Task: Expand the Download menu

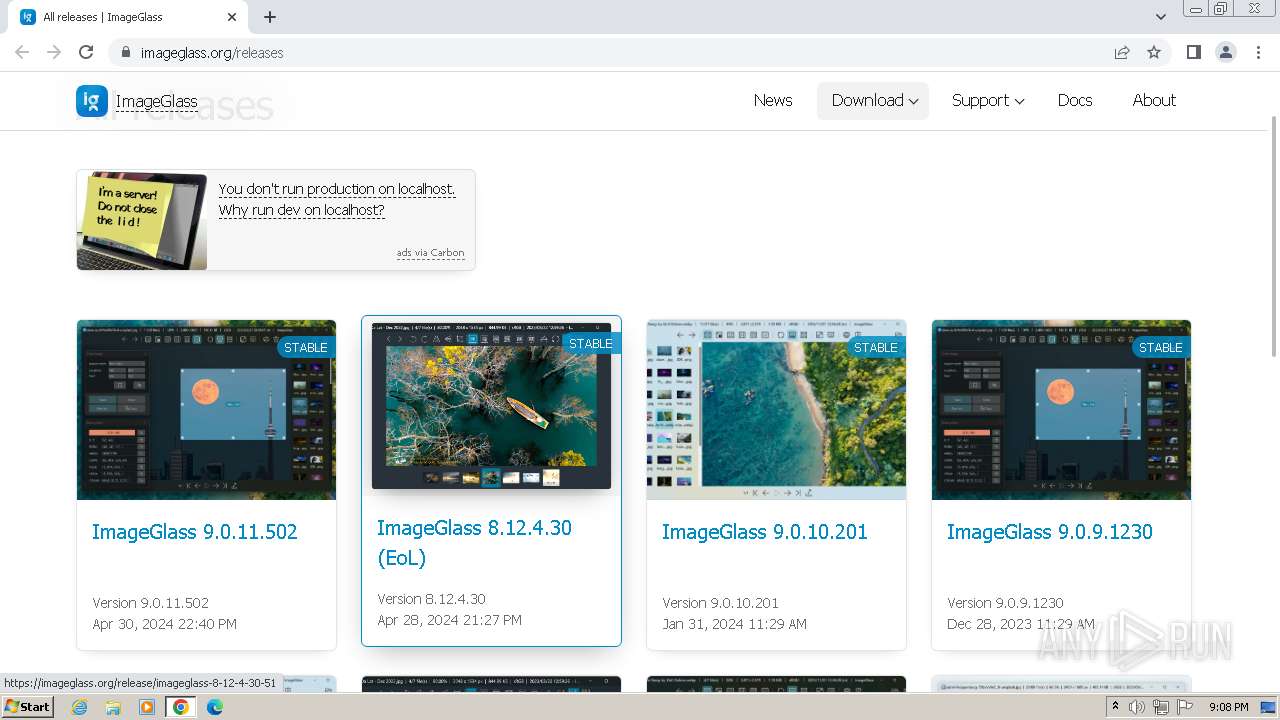Action: tap(873, 100)
